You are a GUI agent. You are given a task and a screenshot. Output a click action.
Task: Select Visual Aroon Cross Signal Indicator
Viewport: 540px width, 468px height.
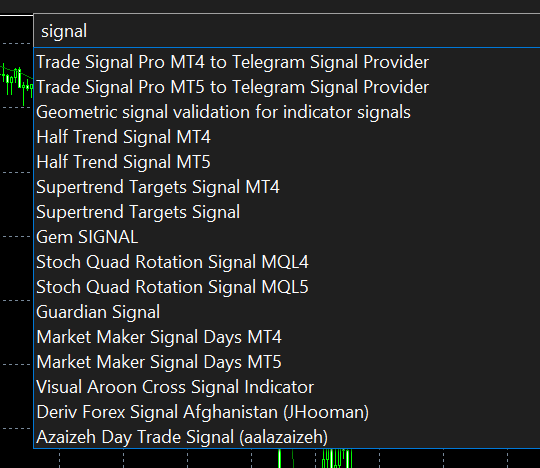[x=287, y=387]
